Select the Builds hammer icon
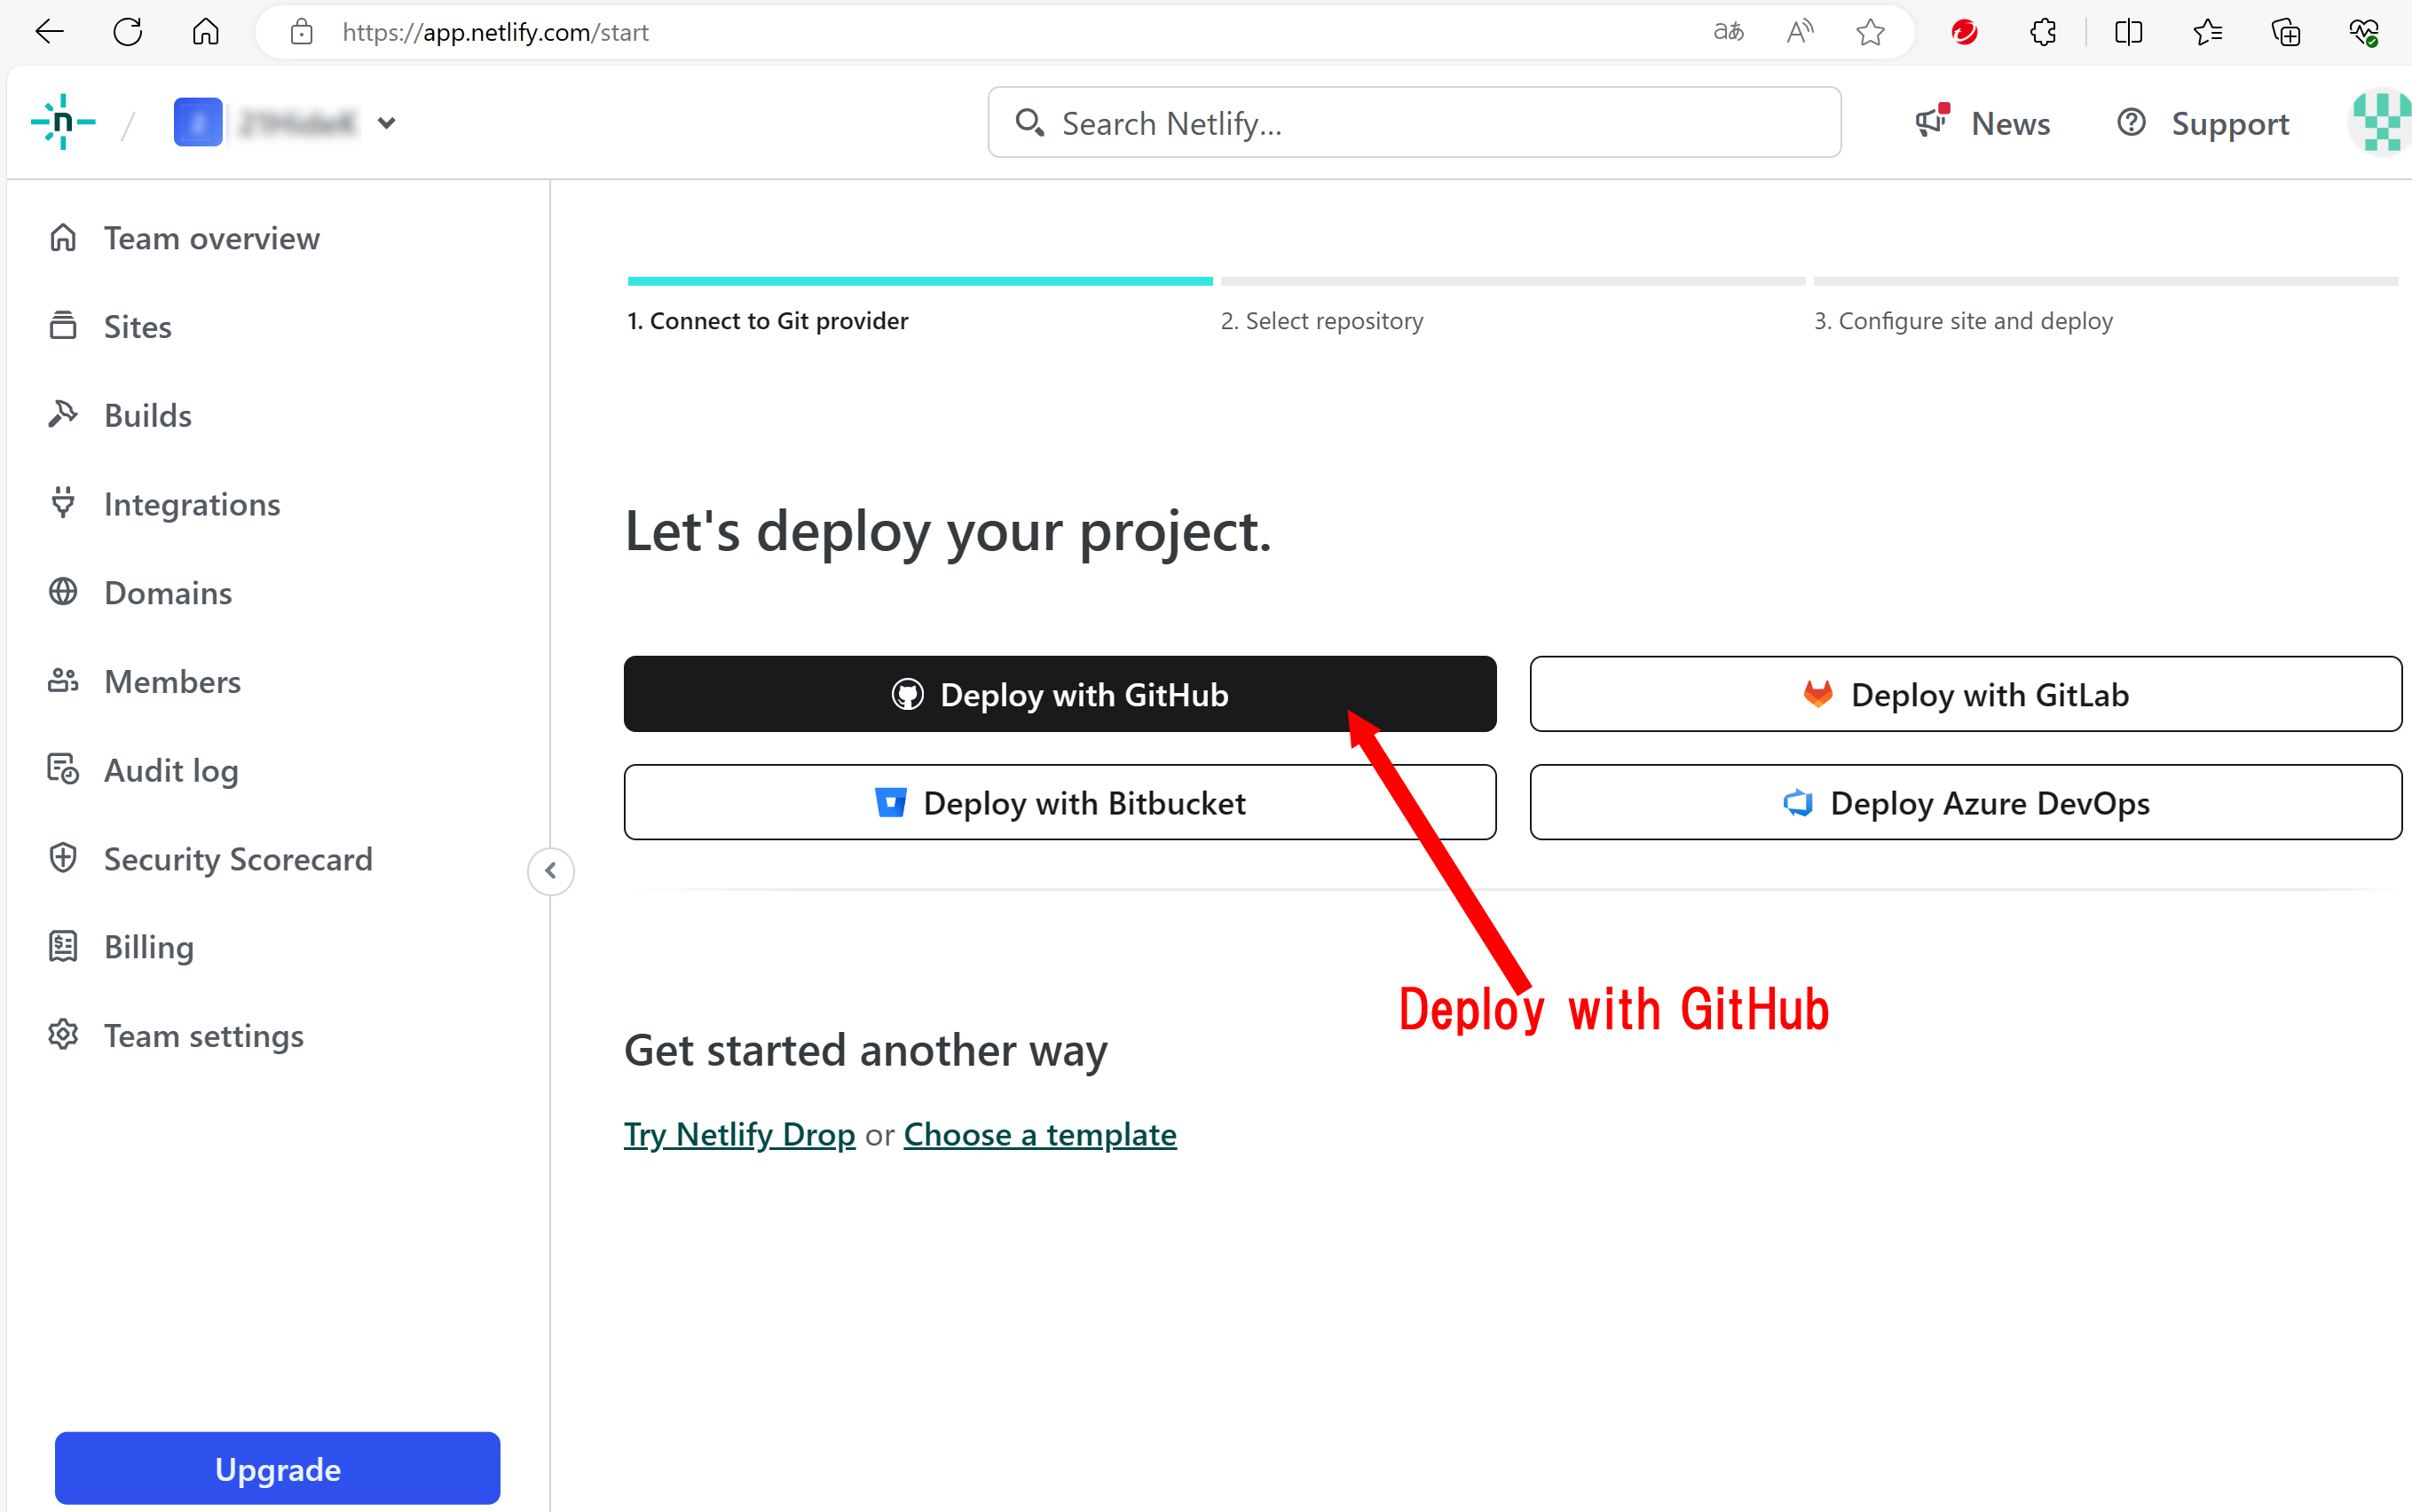Image resolution: width=2412 pixels, height=1512 pixels. click(x=63, y=414)
